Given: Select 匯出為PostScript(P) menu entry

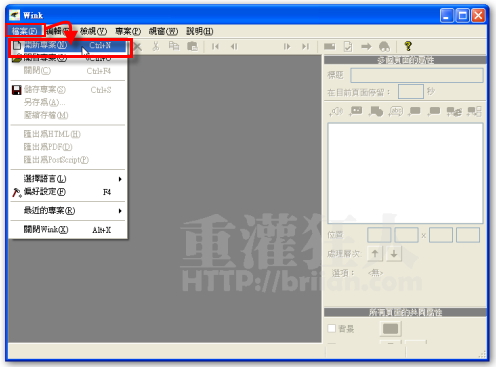Looking at the screenshot, I should (x=68, y=160).
